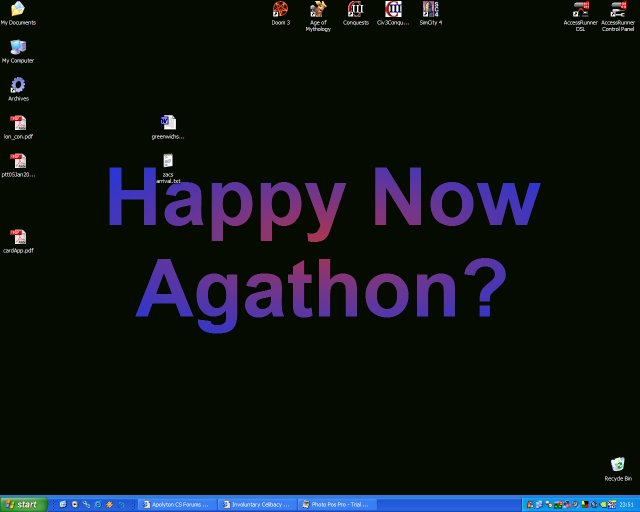640x512 pixels.
Task: Click the tray icon beside the clock
Action: 612,505
